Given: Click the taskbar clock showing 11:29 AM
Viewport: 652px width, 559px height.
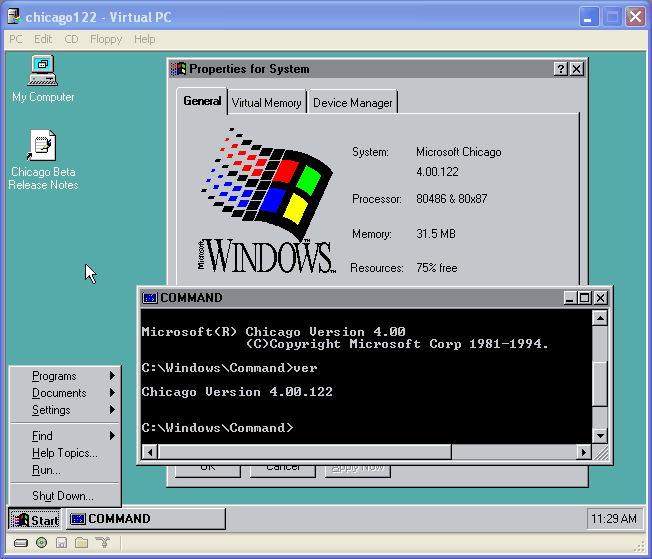Looking at the screenshot, I should click(x=614, y=519).
